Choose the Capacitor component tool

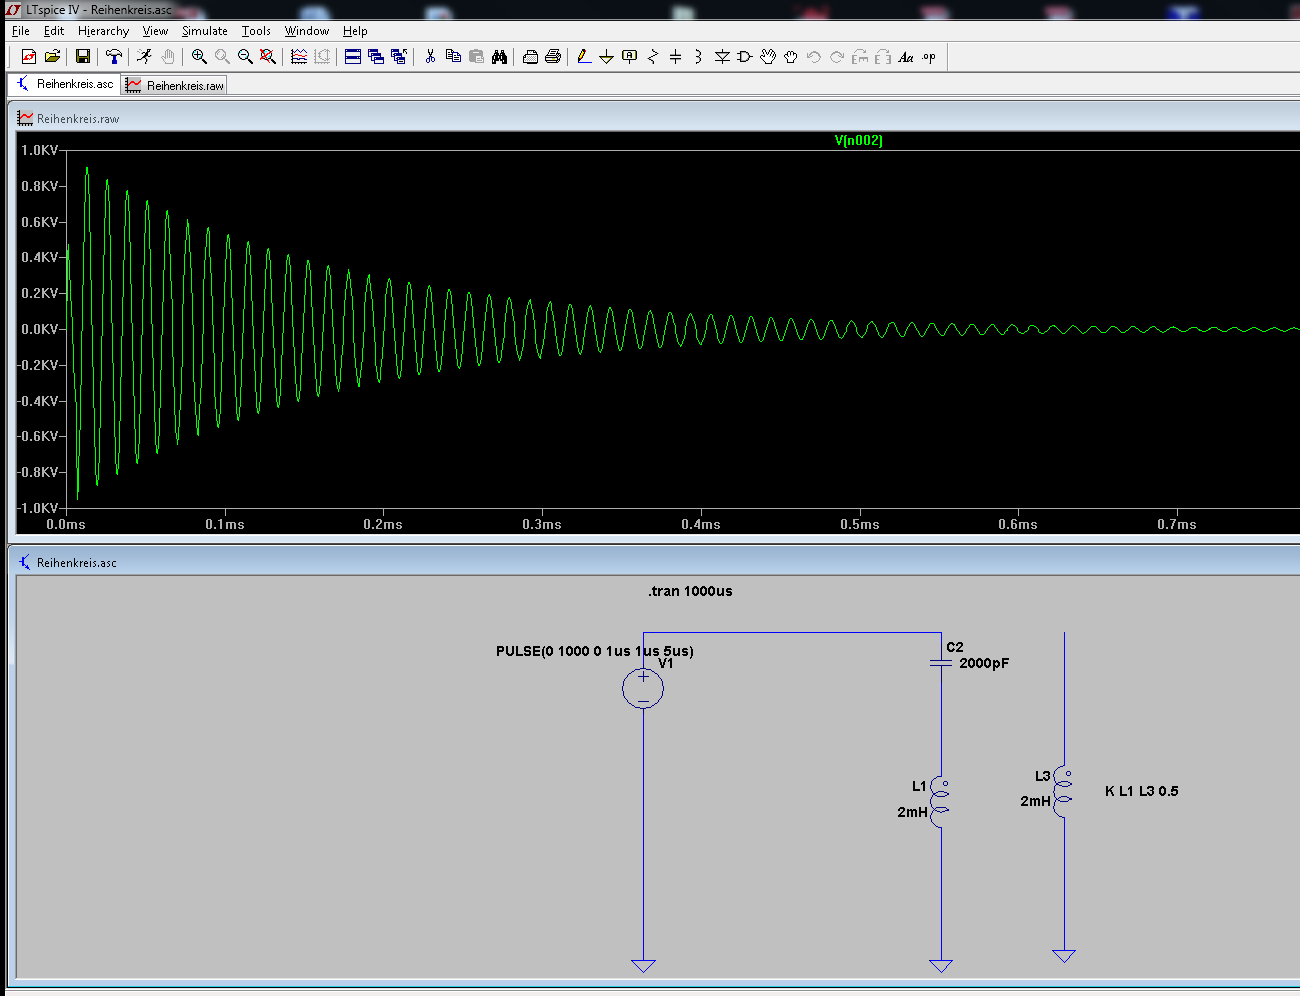point(676,57)
